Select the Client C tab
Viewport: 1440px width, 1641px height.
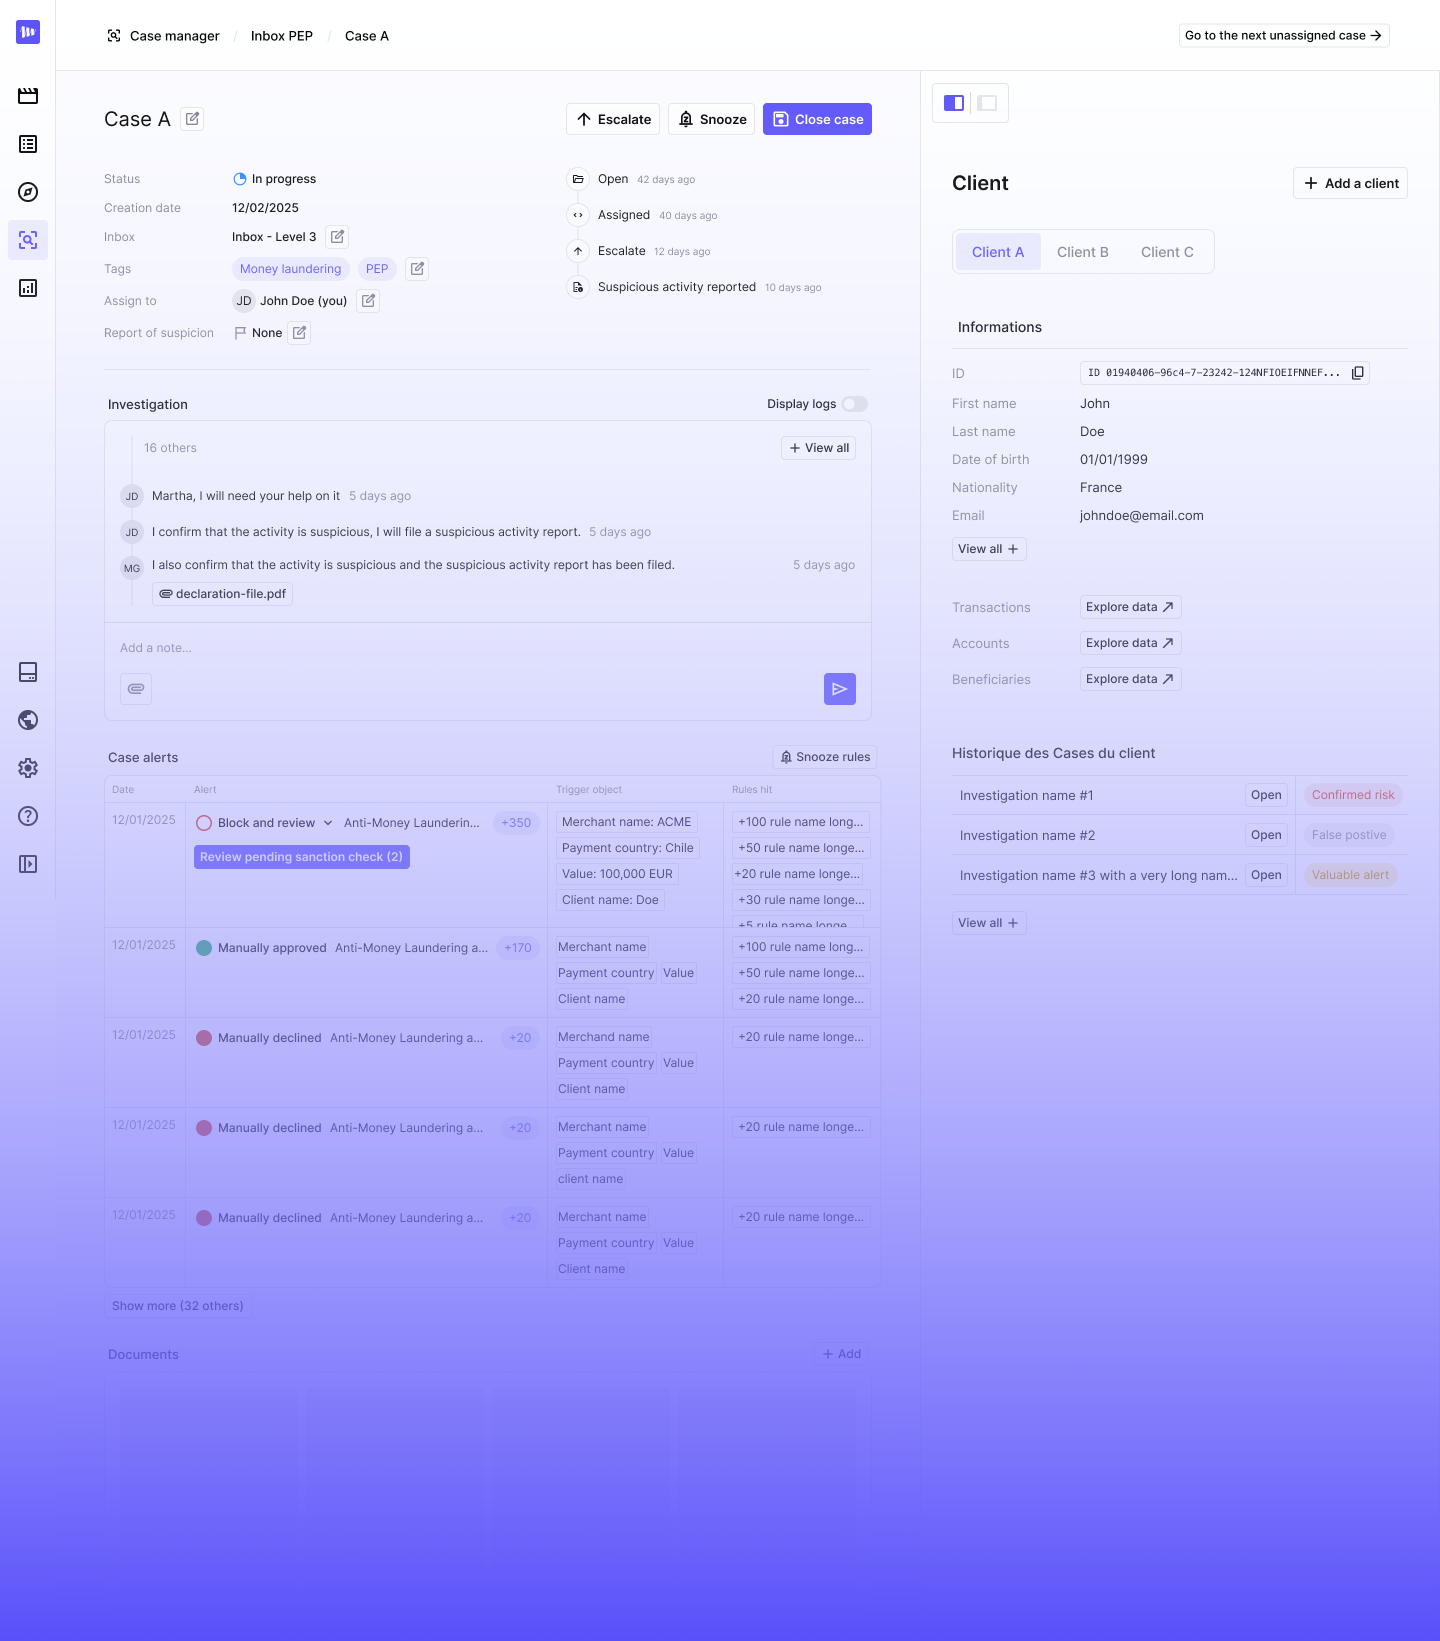pyautogui.click(x=1167, y=252)
